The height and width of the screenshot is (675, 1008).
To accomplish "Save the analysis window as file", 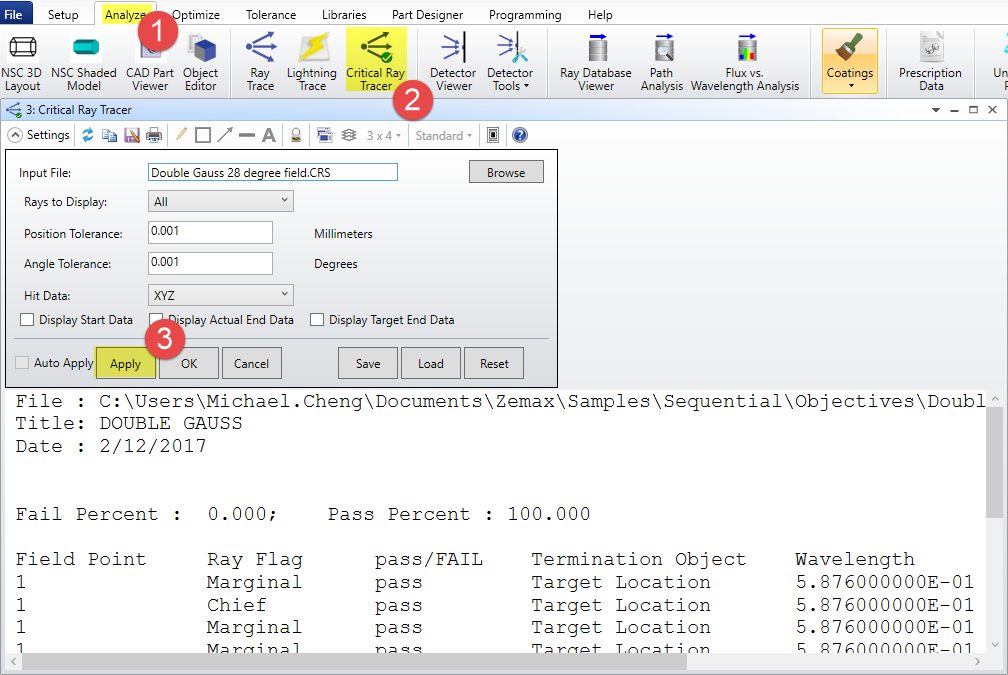I will click(132, 135).
